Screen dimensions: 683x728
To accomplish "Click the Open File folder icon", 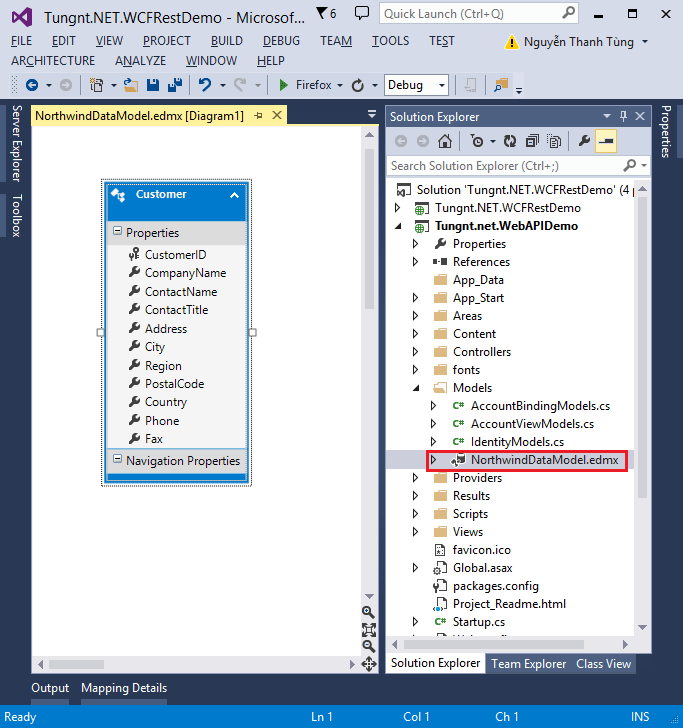I will click(x=131, y=85).
